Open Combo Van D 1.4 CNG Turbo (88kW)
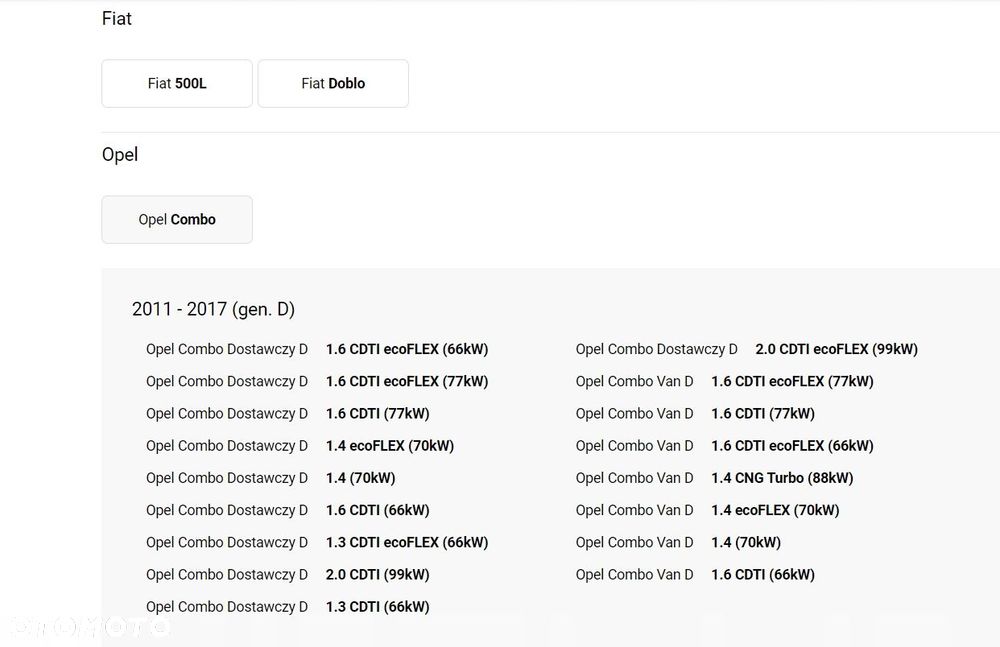This screenshot has width=1000, height=647. [714, 478]
